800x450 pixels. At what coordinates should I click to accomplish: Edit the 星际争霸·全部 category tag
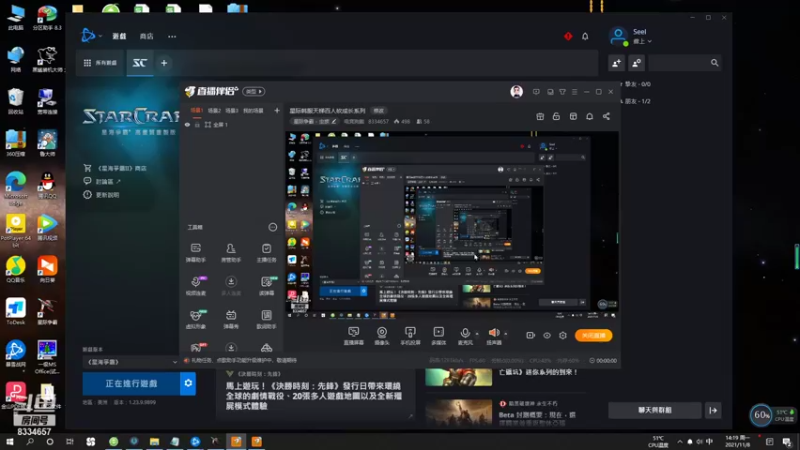(x=315, y=121)
